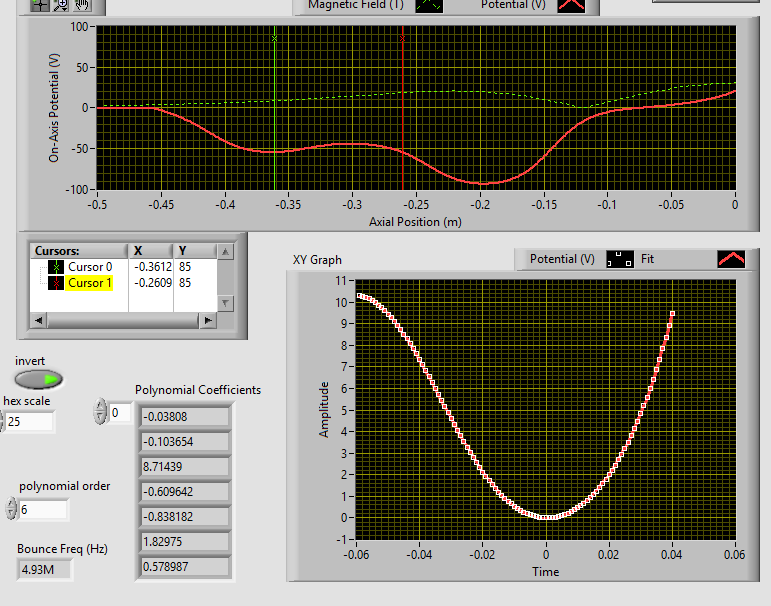Viewport: 771px width, 606px height.
Task: Click the polynomial coefficients array index stepper
Action: (x=99, y=412)
